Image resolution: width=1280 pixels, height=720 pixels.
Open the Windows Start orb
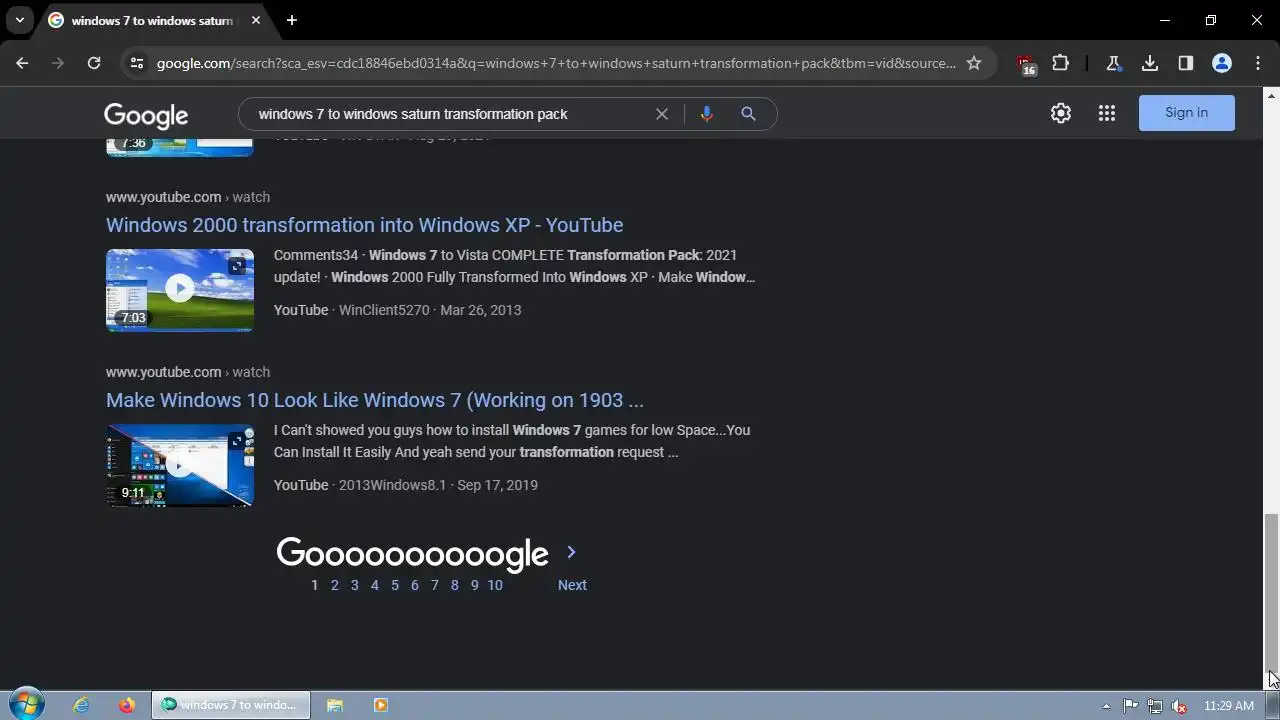(x=26, y=704)
